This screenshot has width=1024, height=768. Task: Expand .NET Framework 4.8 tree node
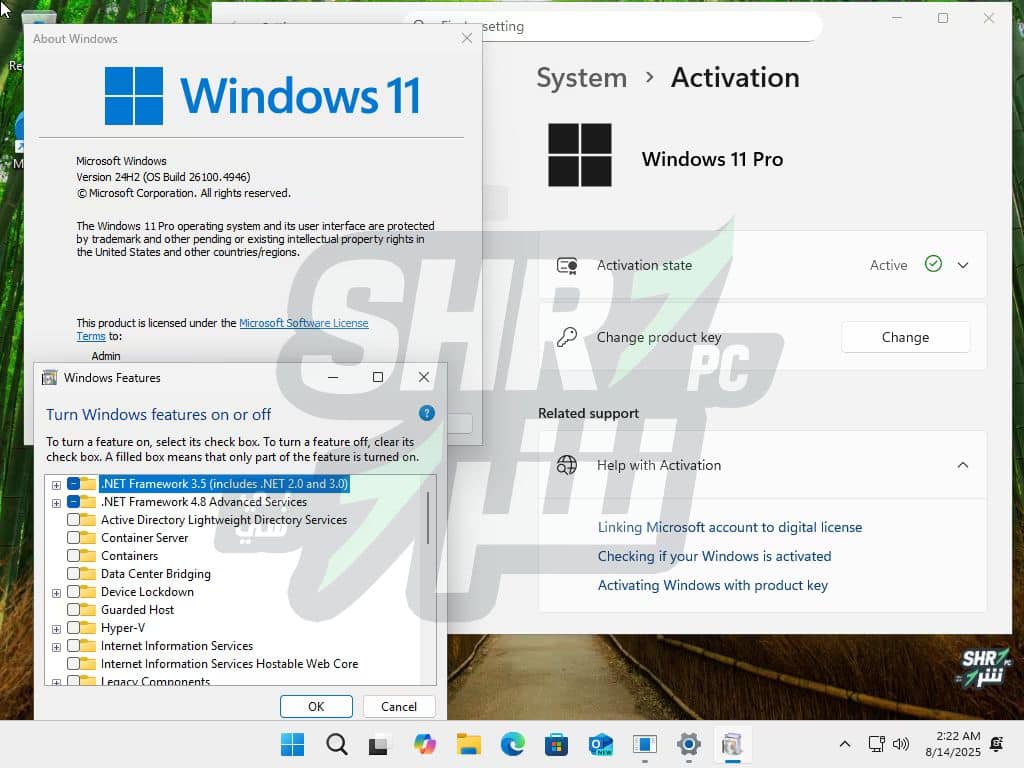tap(56, 503)
